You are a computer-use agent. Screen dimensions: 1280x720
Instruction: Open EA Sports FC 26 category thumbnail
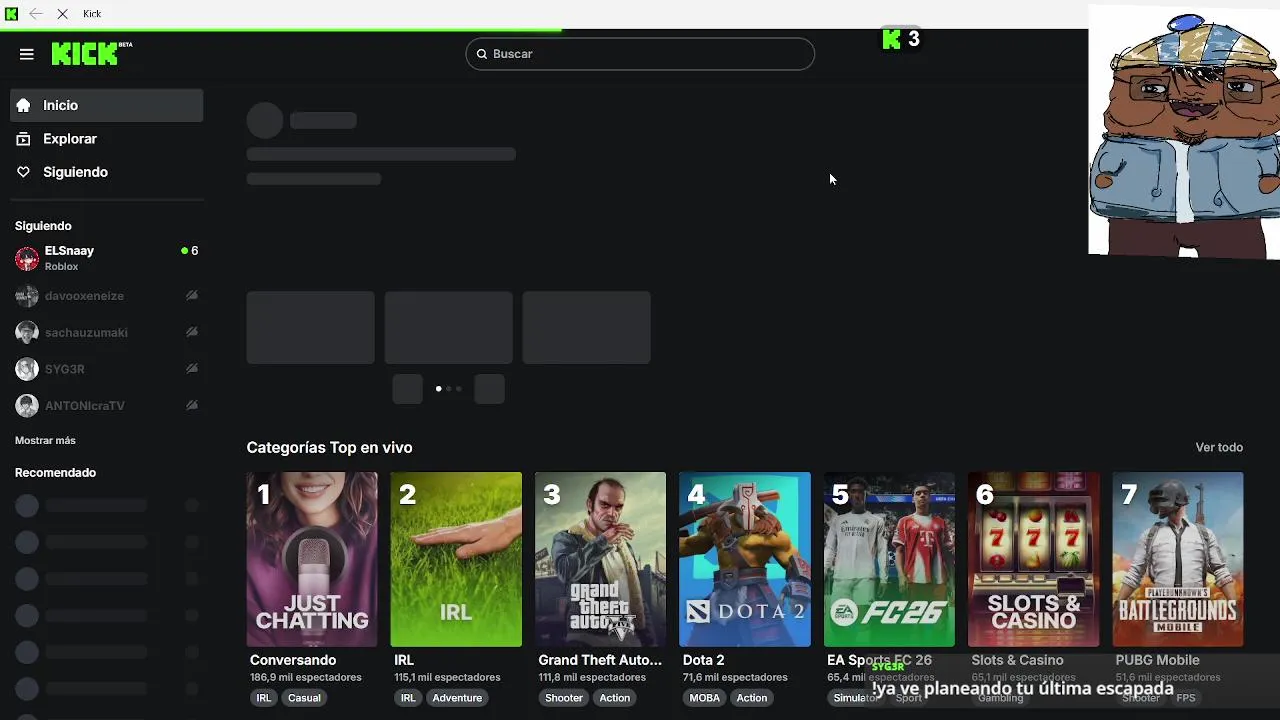[889, 559]
